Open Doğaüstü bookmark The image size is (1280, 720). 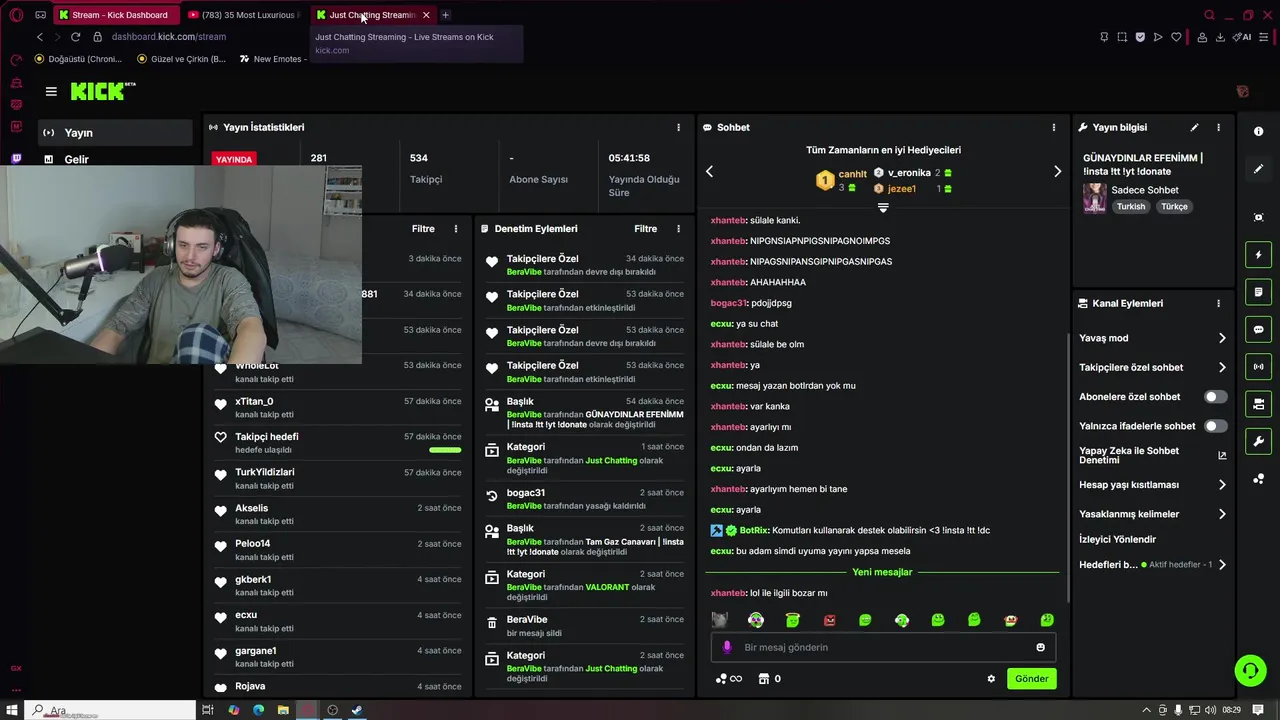coord(78,59)
